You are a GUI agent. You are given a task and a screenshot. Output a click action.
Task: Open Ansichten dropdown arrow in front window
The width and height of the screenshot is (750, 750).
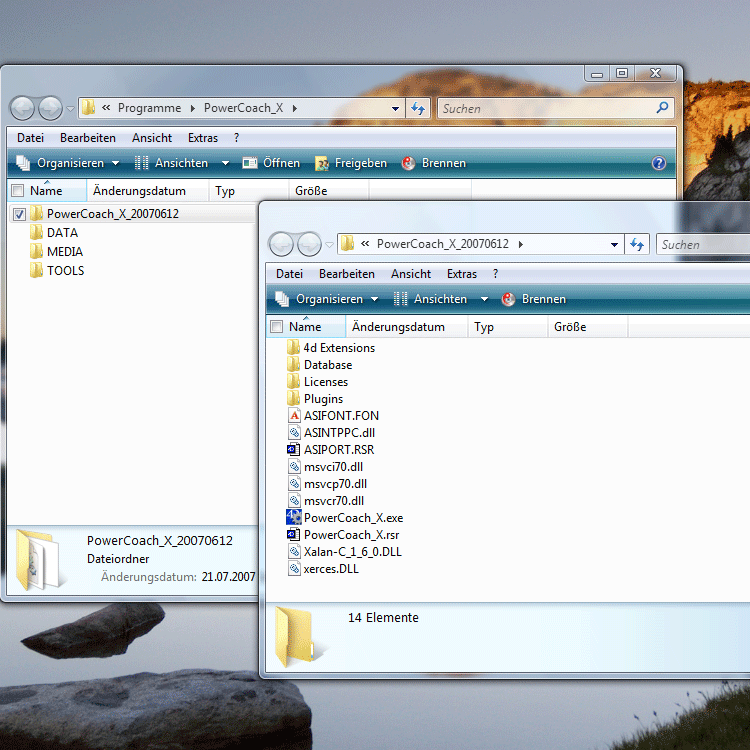[484, 299]
